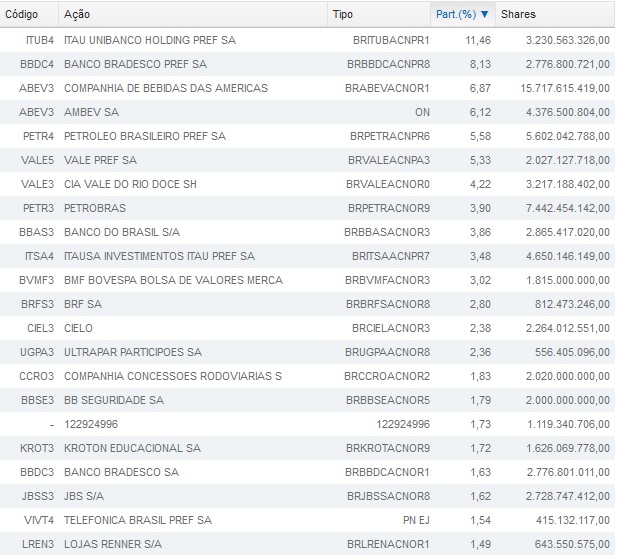The width and height of the screenshot is (618, 555).
Task: Click the sort arrow beside Part.(%)
Action: [485, 14]
